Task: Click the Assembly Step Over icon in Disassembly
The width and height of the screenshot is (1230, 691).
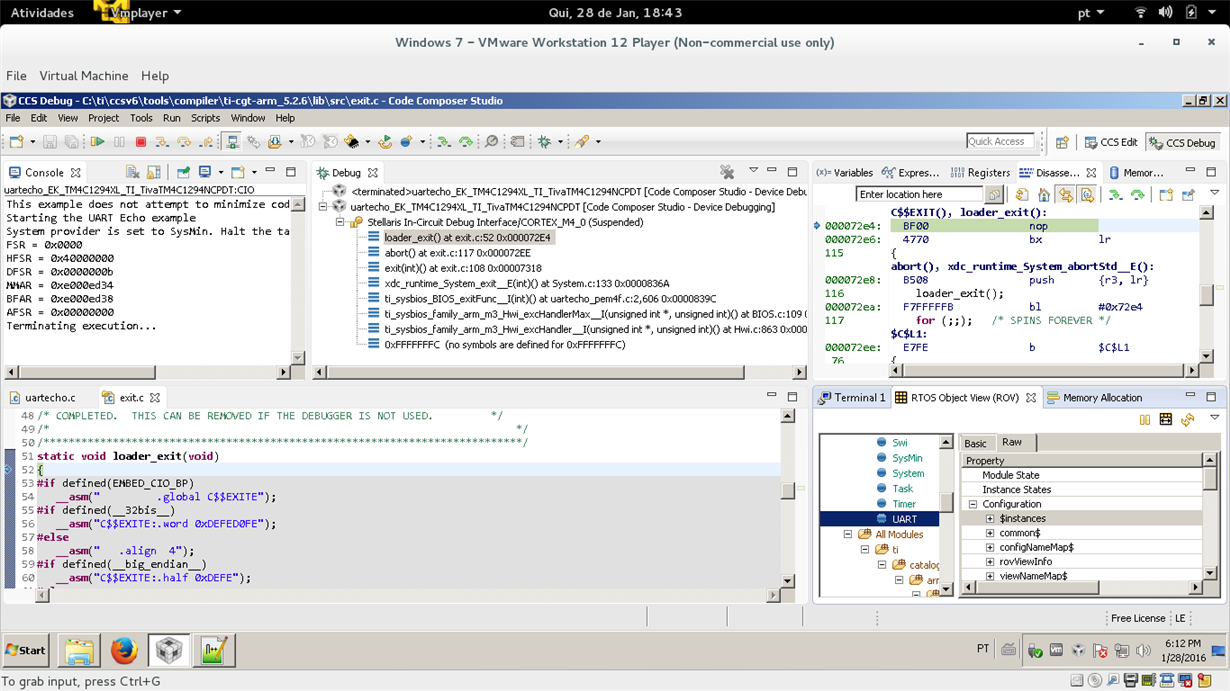Action: coord(1137,194)
